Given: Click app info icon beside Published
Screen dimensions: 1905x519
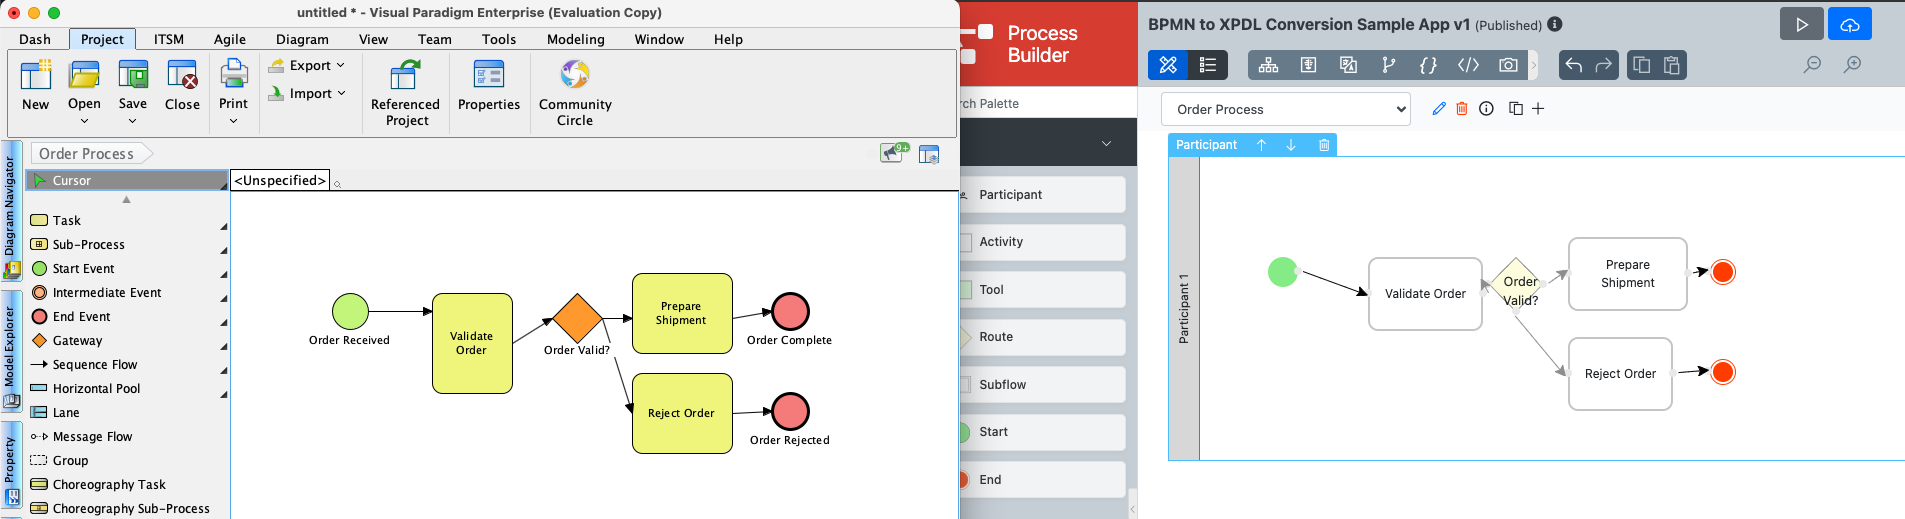Looking at the screenshot, I should point(1555,25).
